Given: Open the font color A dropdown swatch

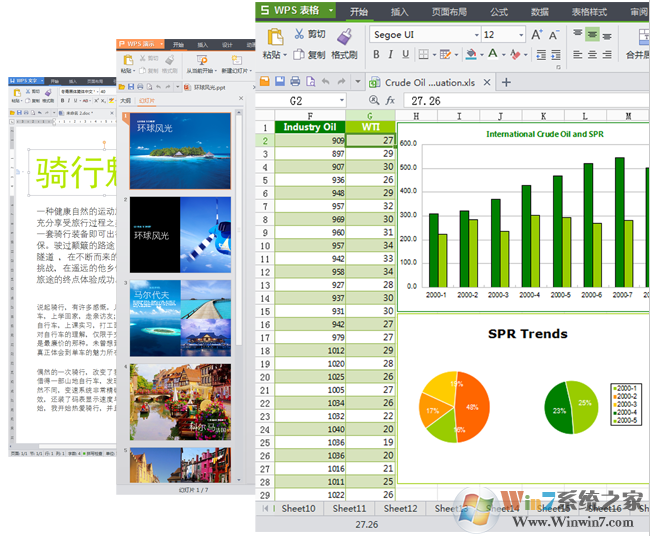Looking at the screenshot, I should point(502,55).
